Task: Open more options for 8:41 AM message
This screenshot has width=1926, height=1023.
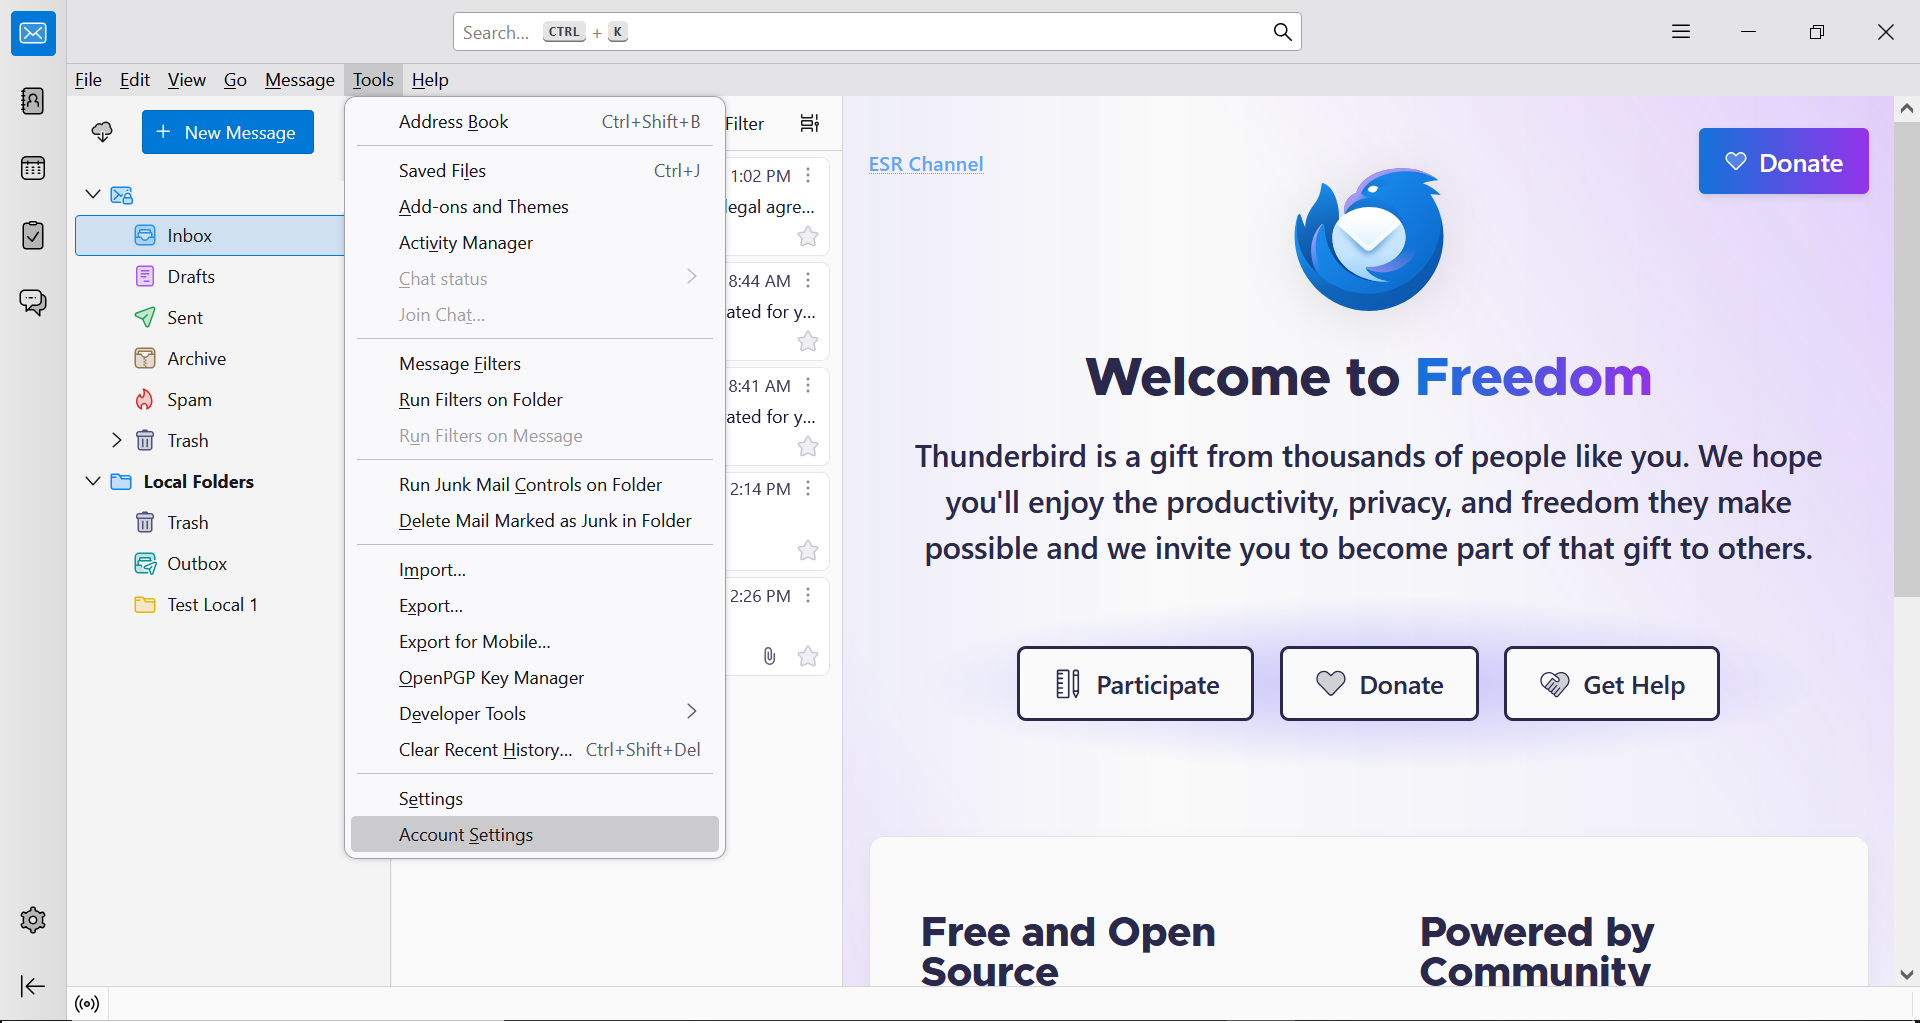Action: (x=808, y=386)
